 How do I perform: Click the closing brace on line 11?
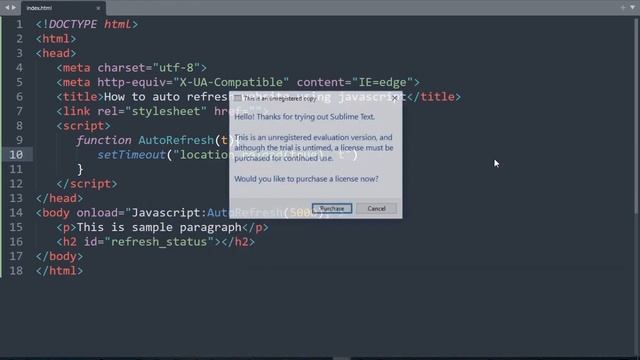[80, 169]
